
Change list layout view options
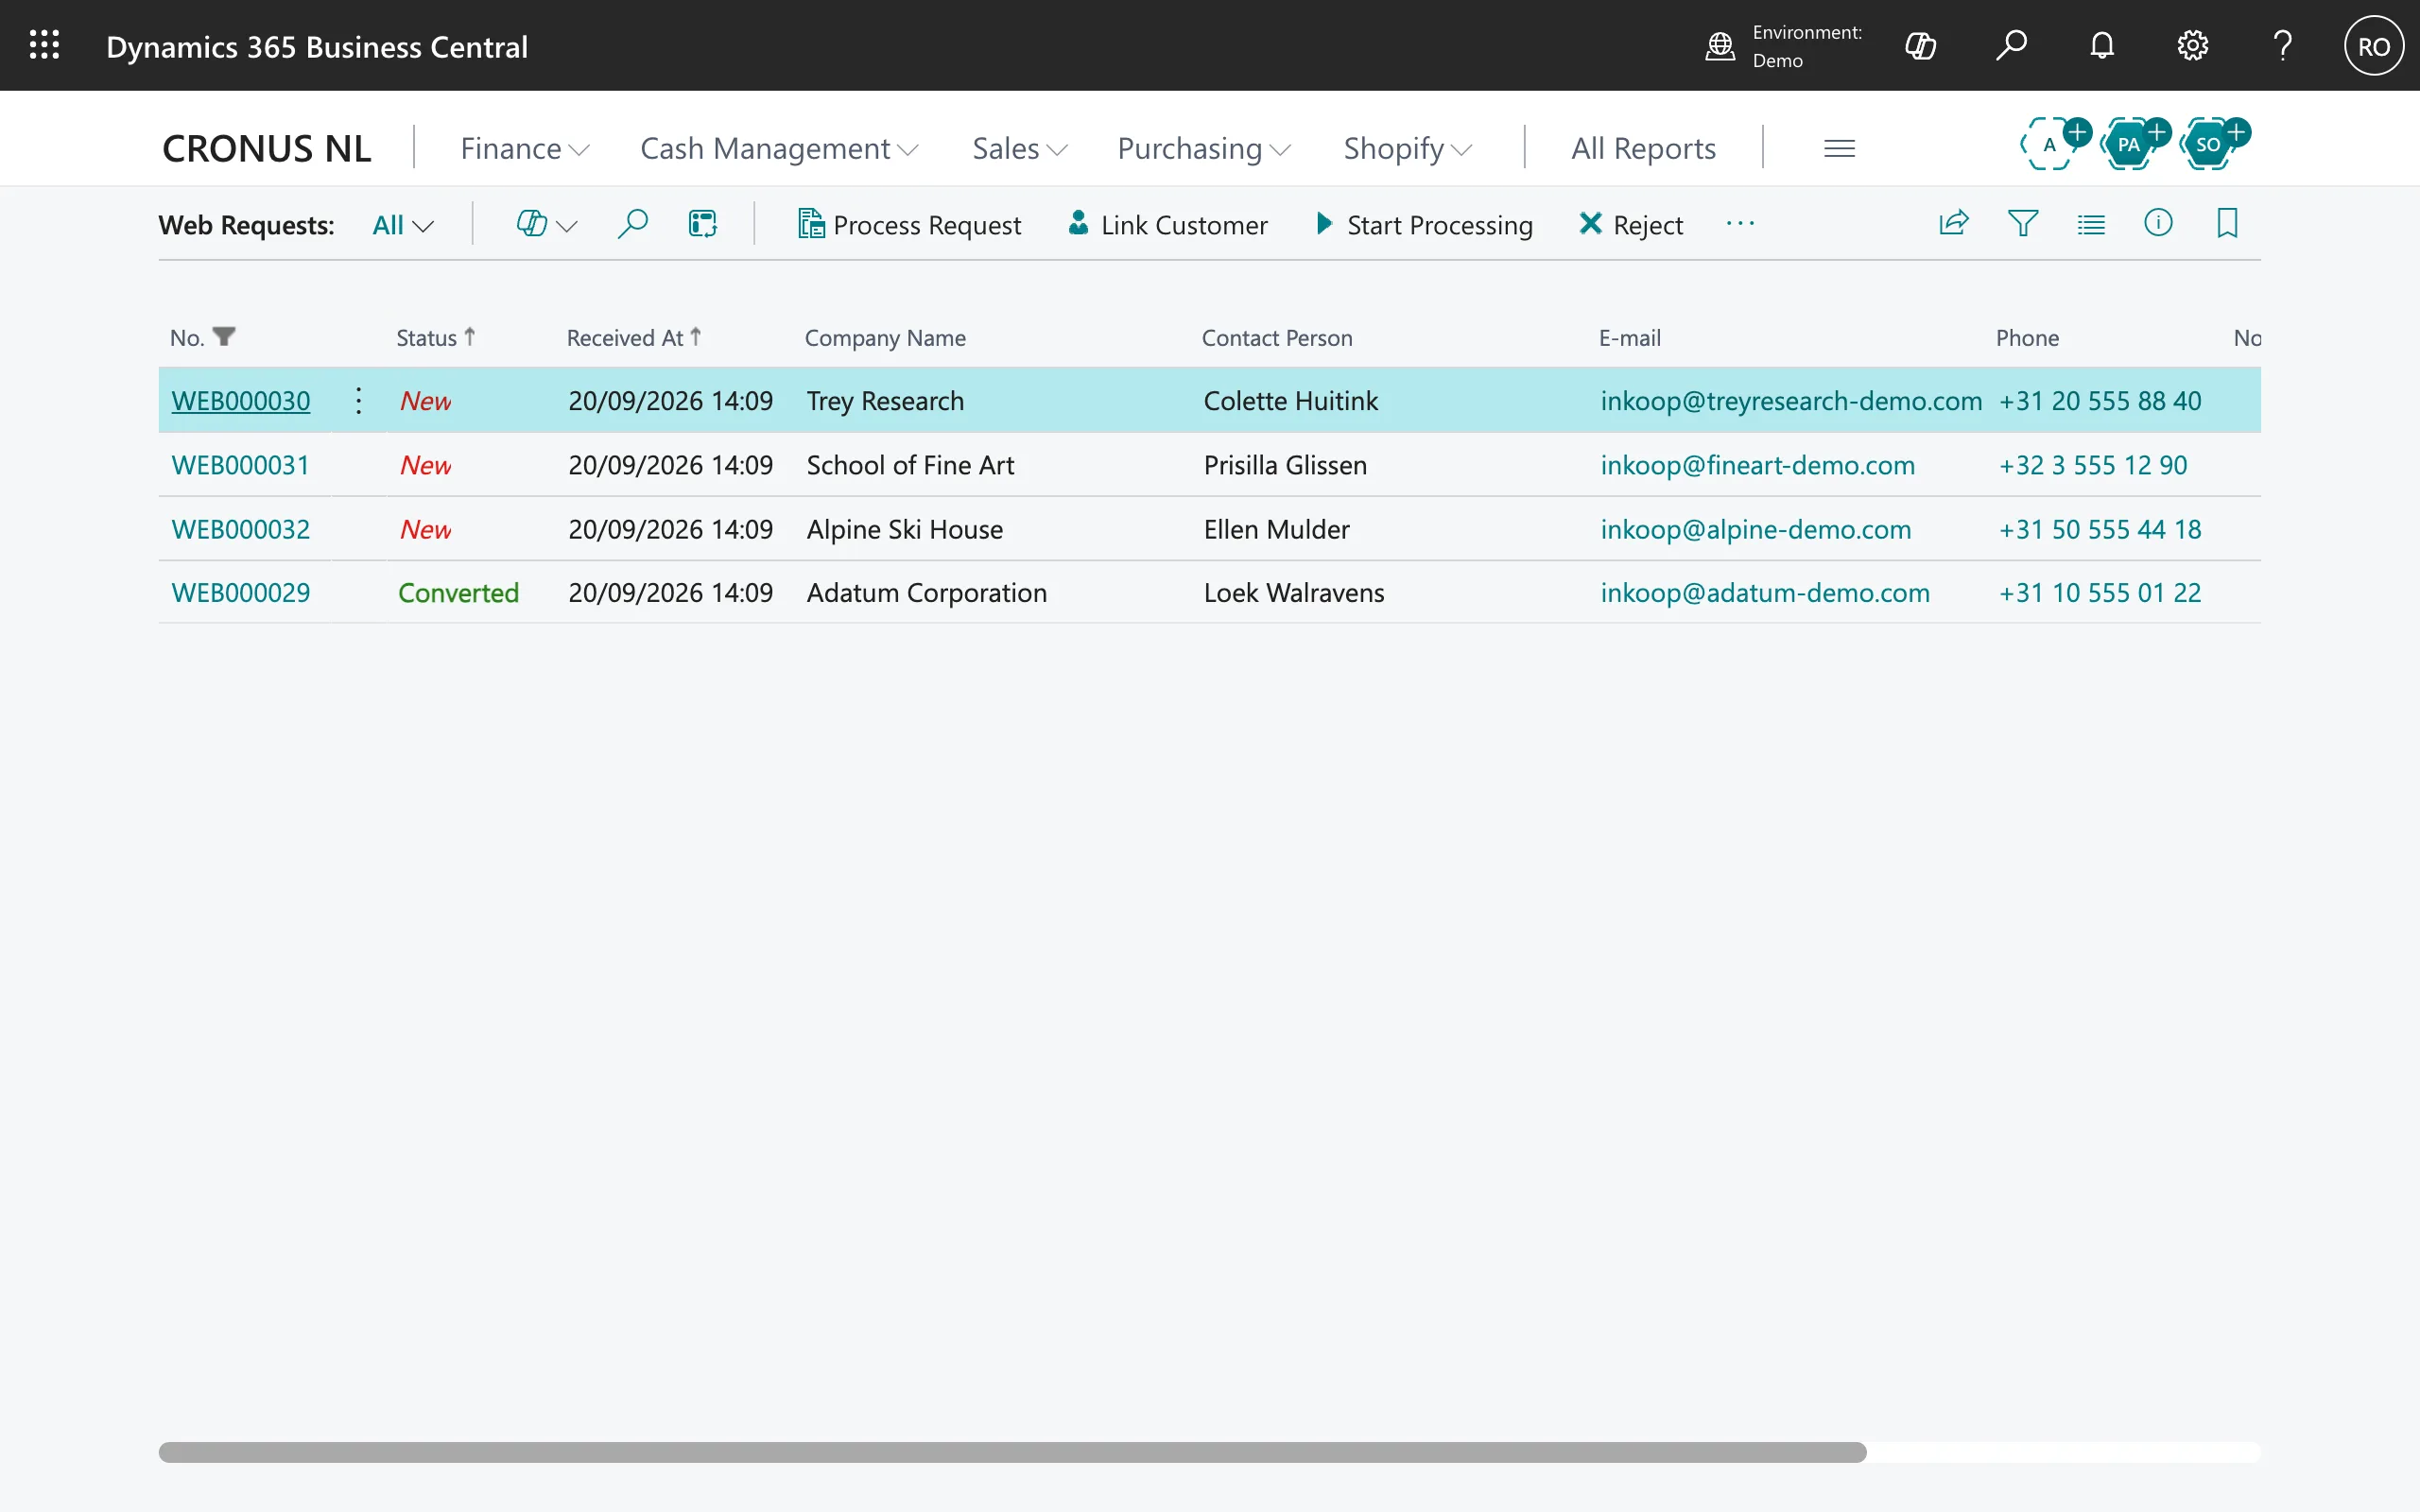click(2091, 223)
